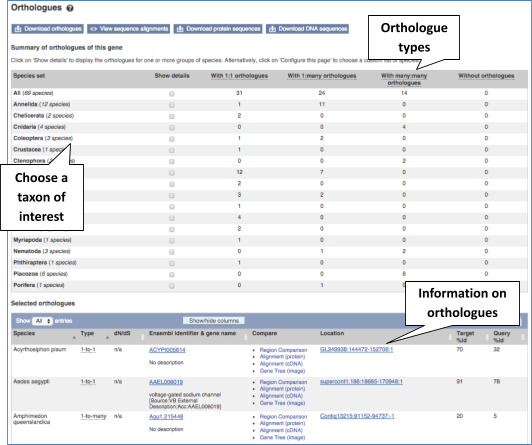Open the Orthologues help question-mark icon

tap(70, 8)
